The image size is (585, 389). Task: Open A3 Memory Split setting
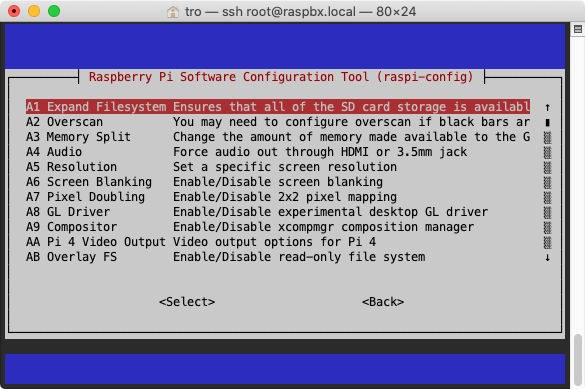pyautogui.click(x=278, y=137)
